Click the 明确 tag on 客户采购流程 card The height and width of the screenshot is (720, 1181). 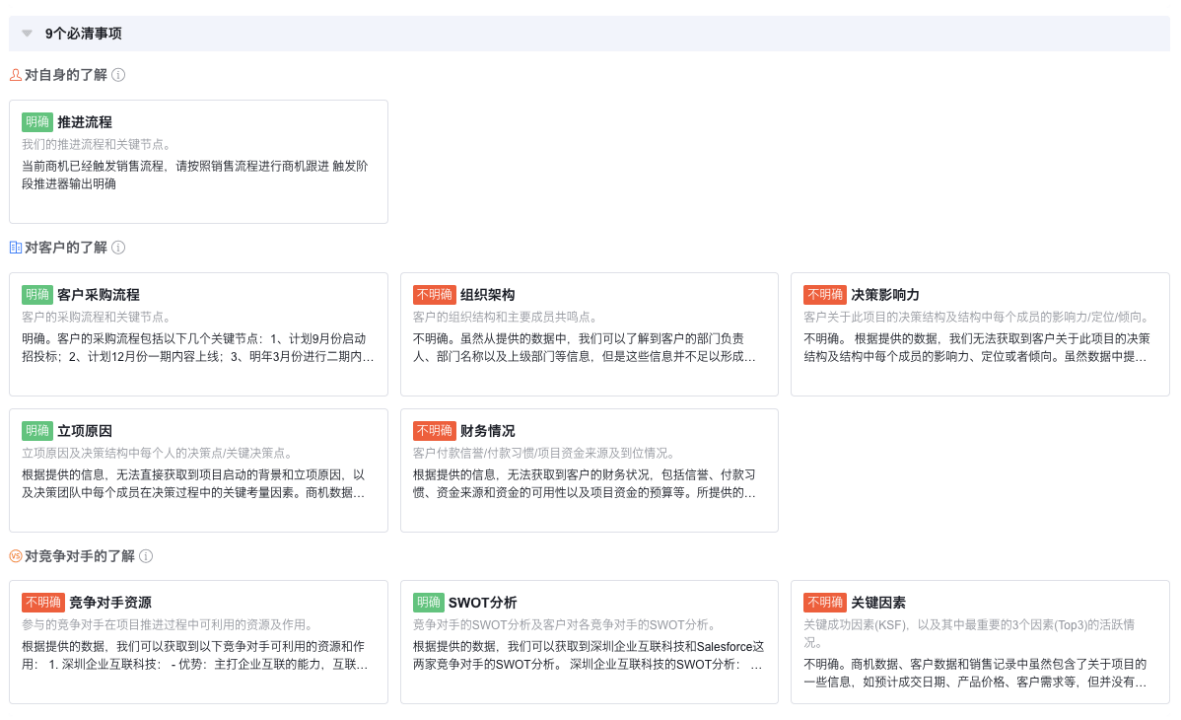pyautogui.click(x=37, y=294)
